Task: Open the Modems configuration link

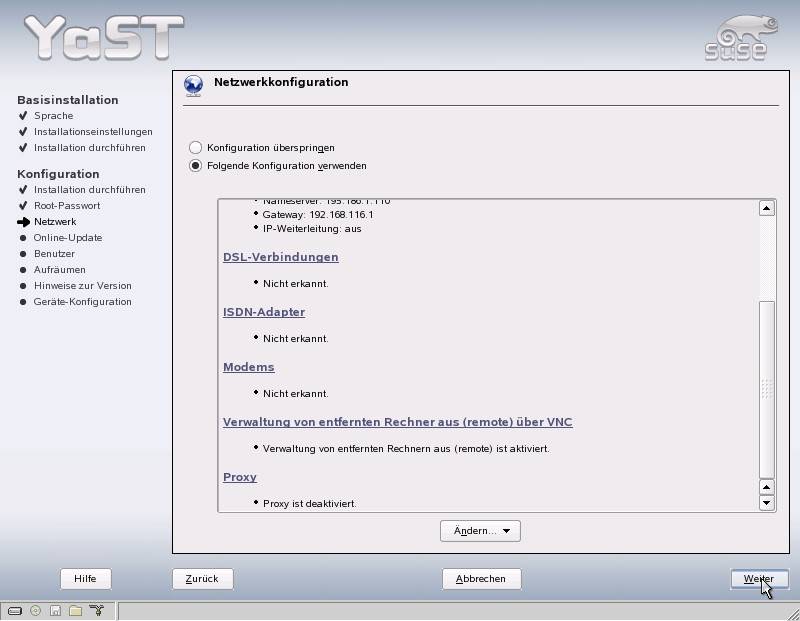Action: click(248, 367)
